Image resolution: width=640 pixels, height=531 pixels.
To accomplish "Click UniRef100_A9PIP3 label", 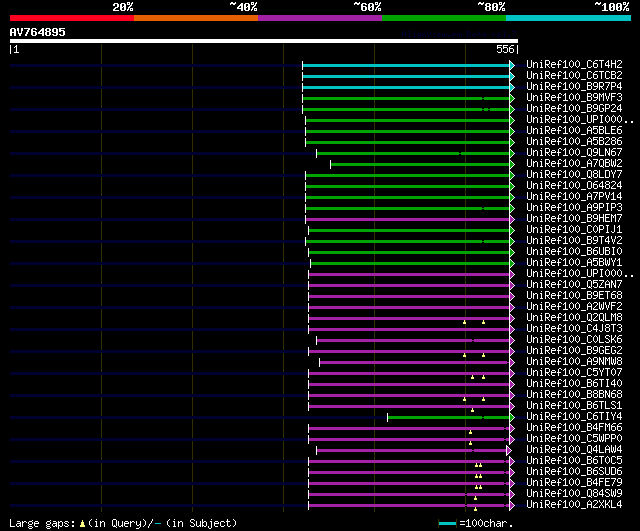I will coord(574,208).
